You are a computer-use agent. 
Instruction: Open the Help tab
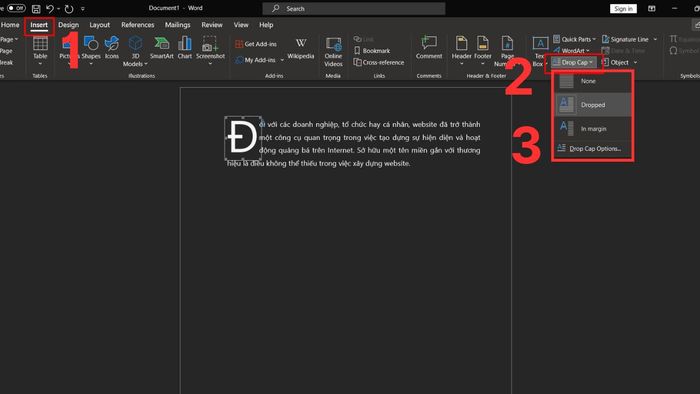point(266,25)
